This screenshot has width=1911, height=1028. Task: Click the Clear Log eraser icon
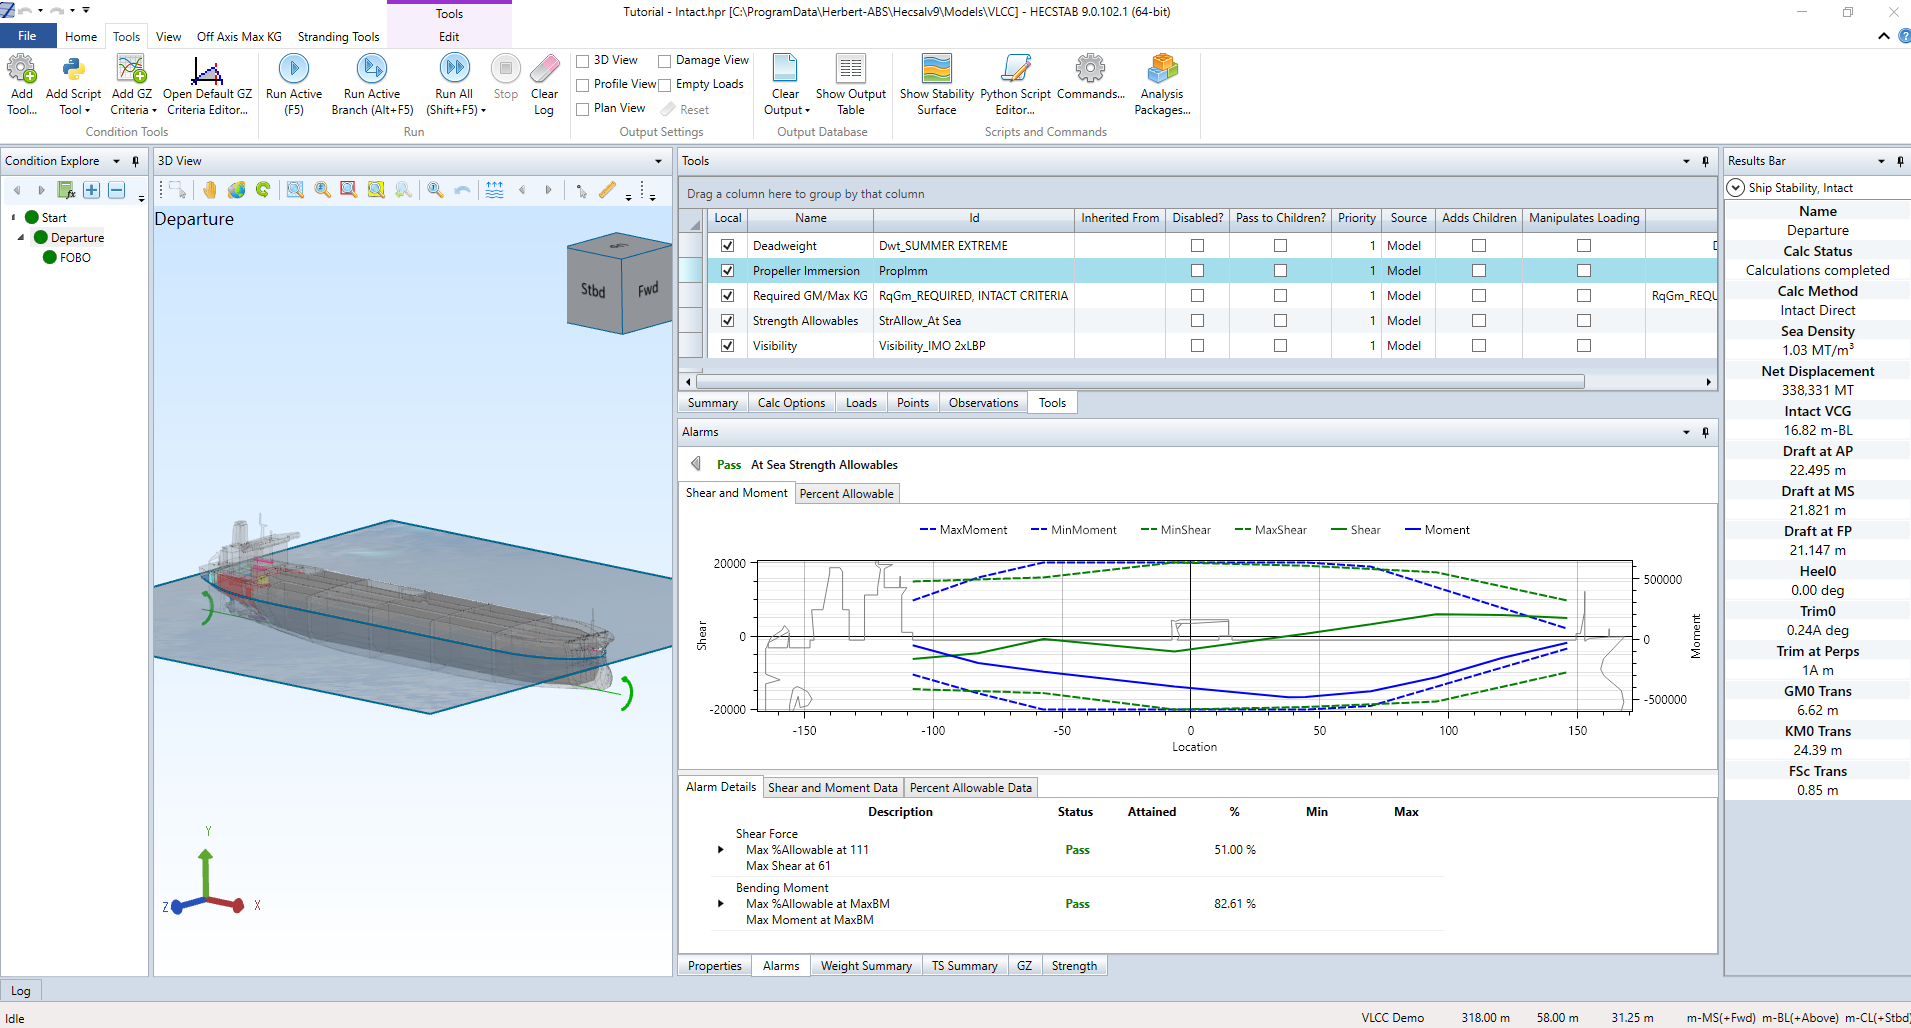(544, 69)
